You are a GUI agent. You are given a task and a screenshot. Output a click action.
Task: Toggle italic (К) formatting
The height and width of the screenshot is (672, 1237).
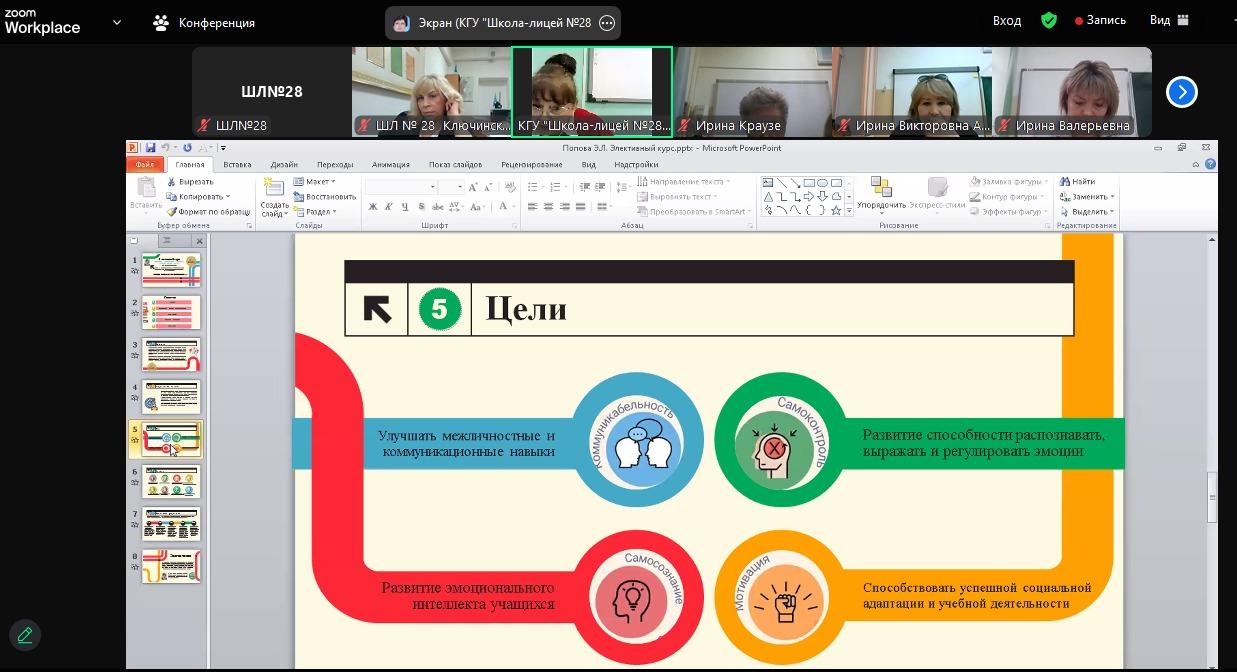click(389, 207)
